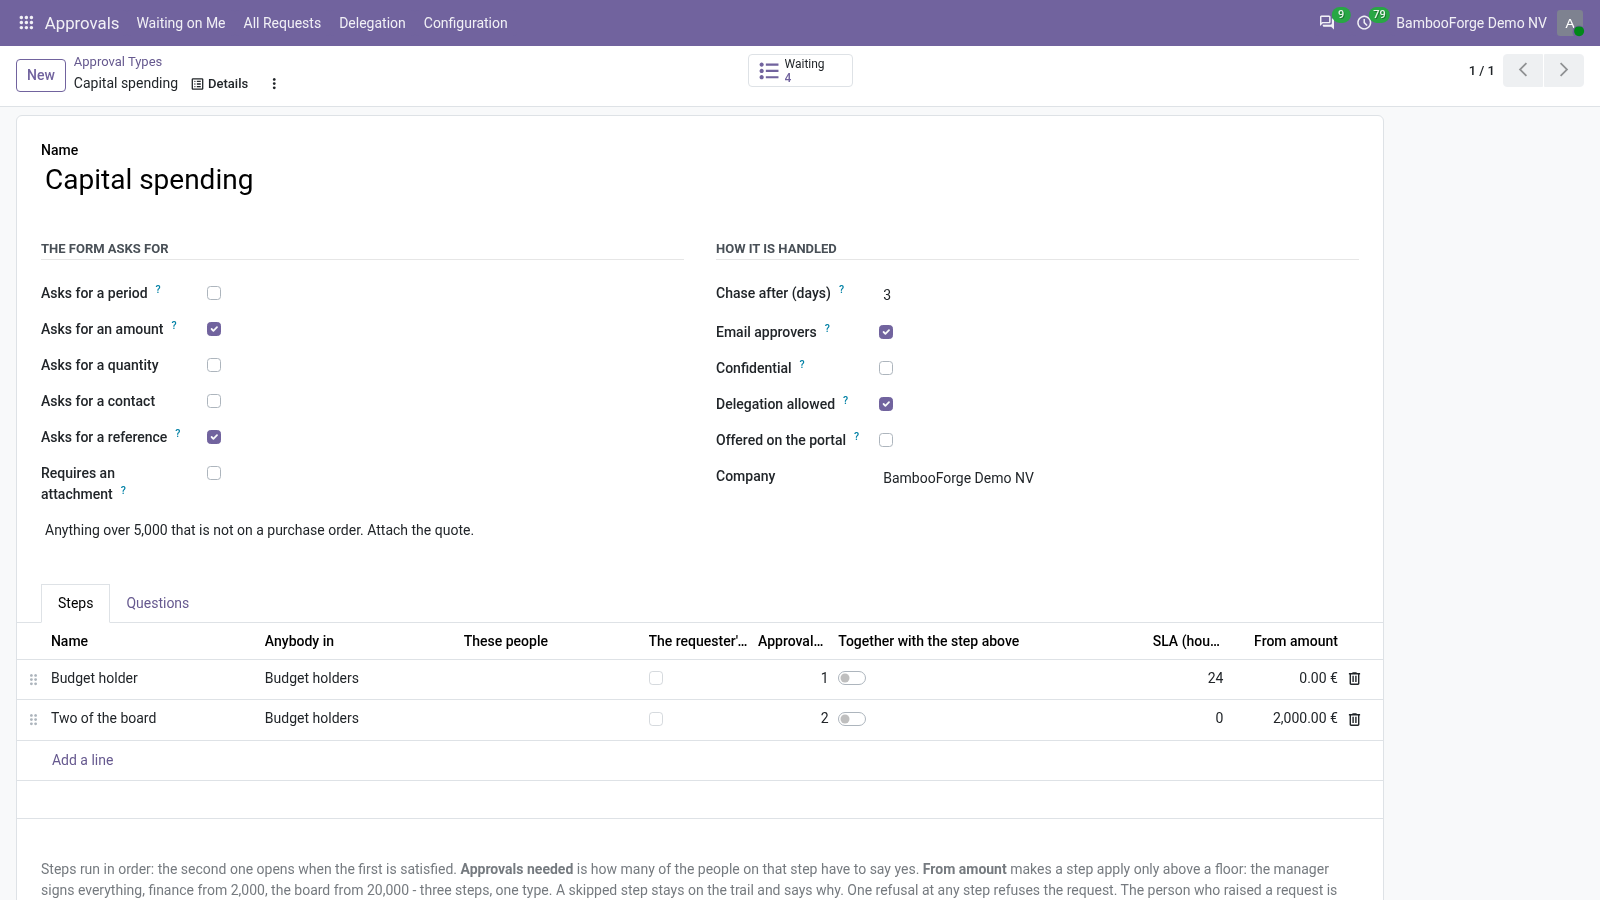Open the activities clock icon

click(1364, 23)
